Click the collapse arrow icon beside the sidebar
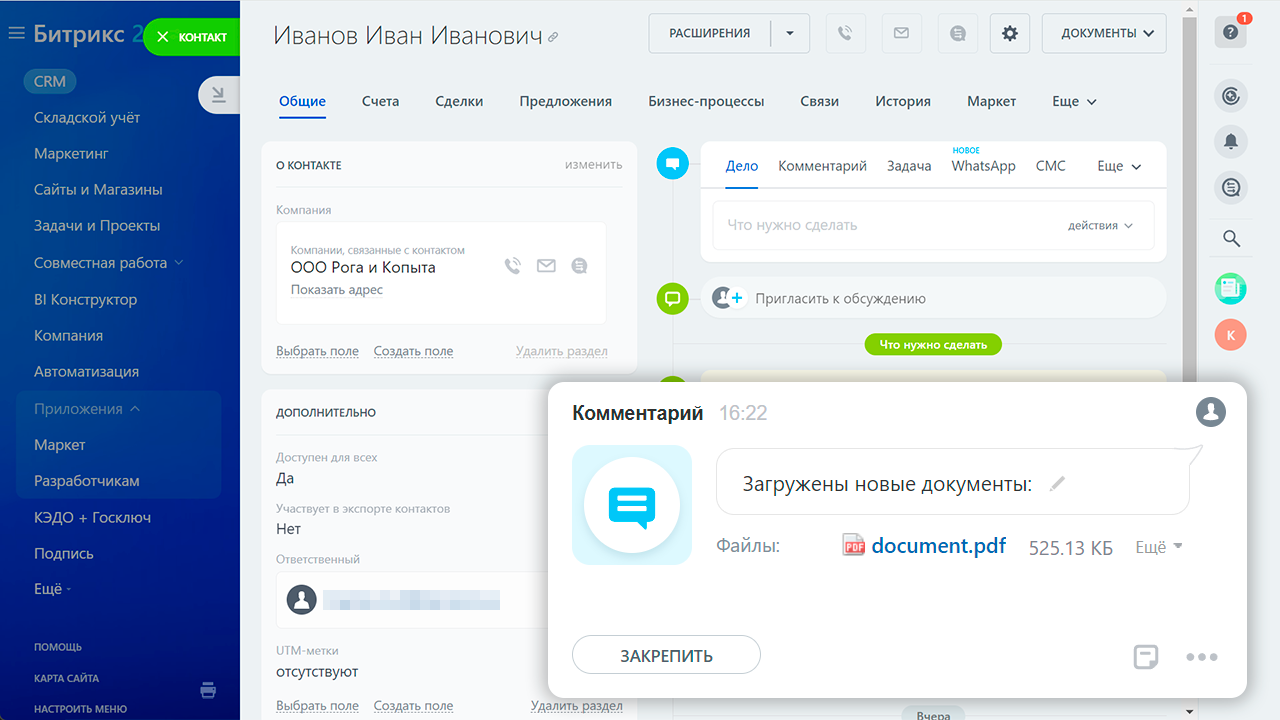The image size is (1280, 720). coord(219,95)
